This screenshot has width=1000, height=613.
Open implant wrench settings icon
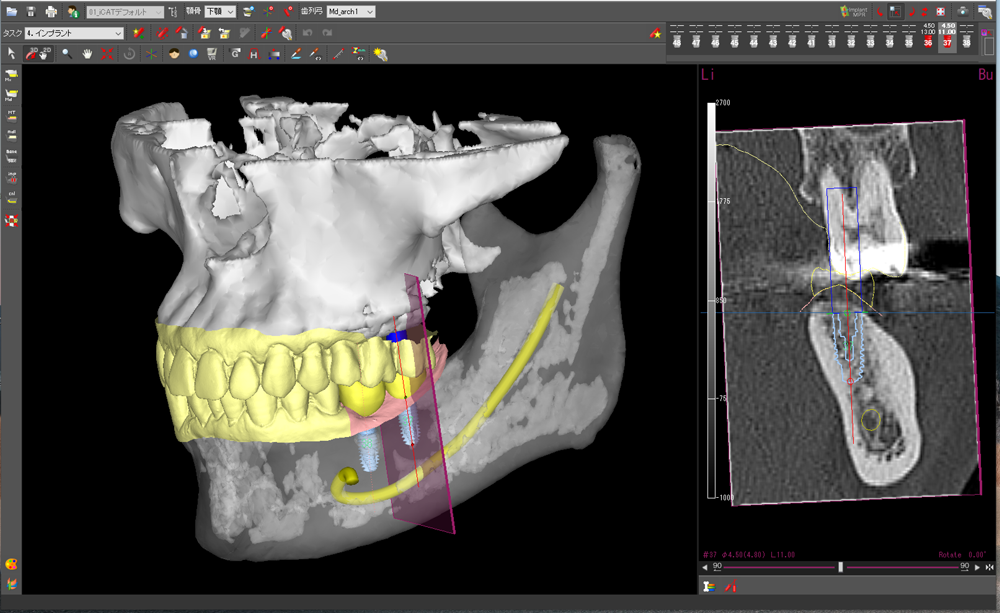point(286,33)
